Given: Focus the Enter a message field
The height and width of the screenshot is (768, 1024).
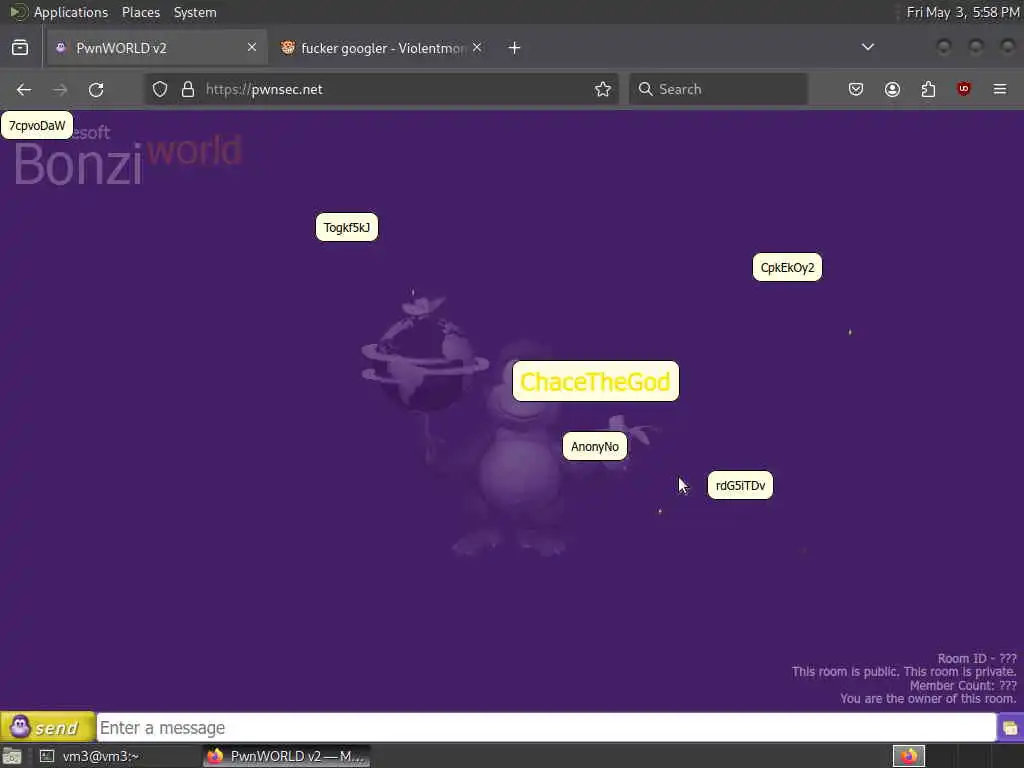Looking at the screenshot, I should 546,728.
